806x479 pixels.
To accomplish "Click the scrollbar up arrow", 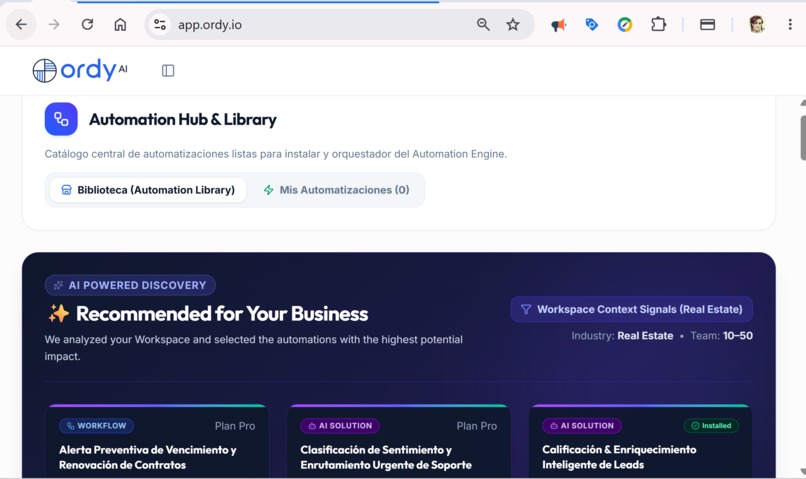I will point(802,103).
